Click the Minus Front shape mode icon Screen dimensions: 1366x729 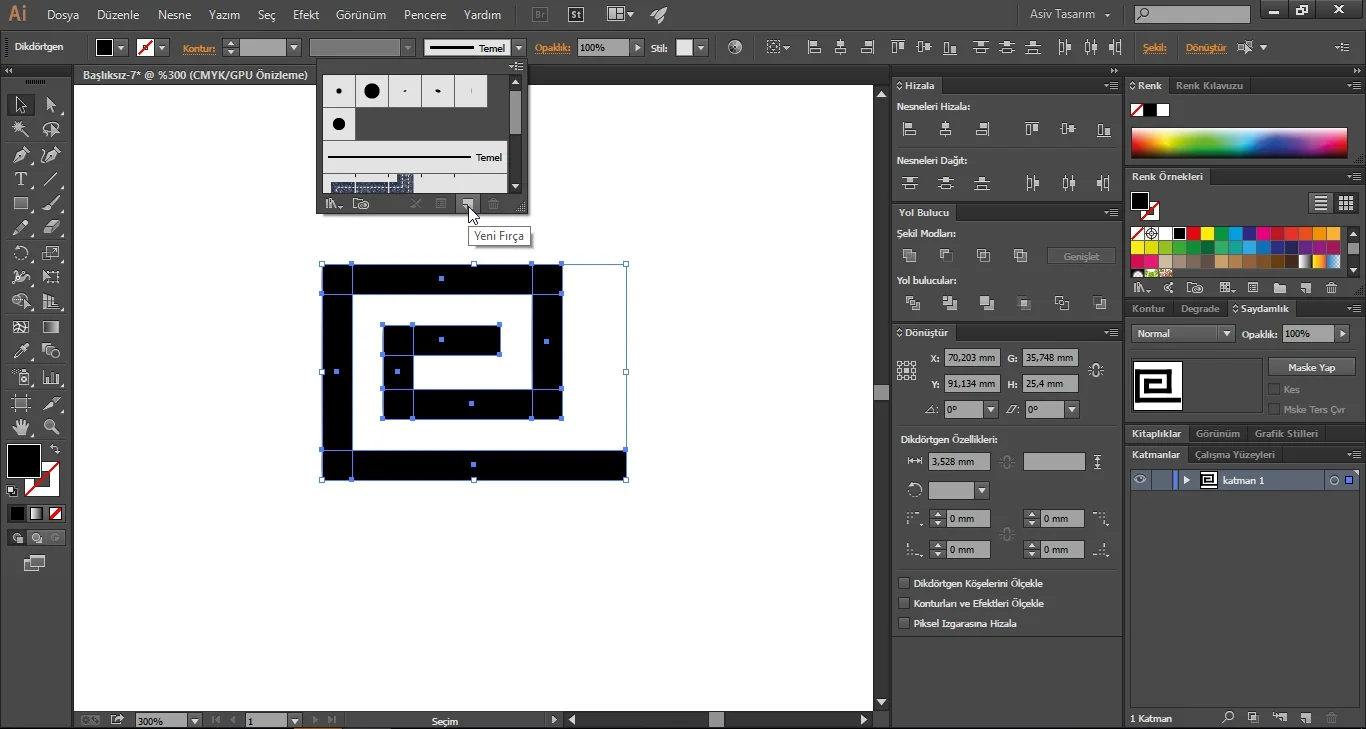coord(946,256)
